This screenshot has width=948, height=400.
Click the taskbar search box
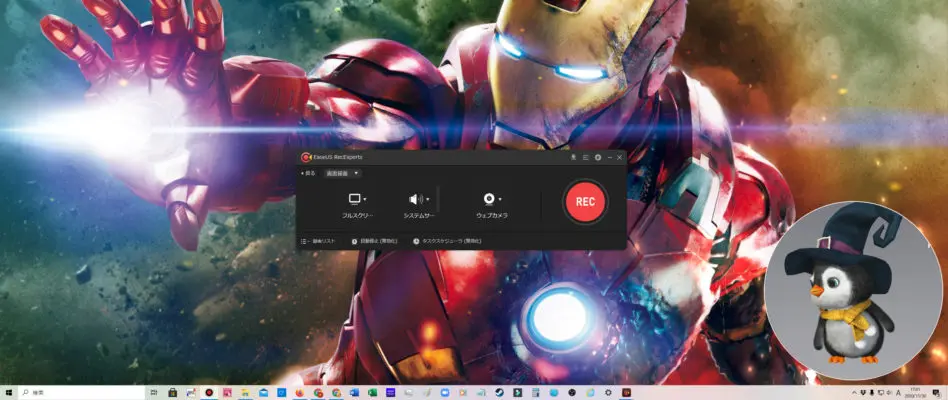[80, 393]
